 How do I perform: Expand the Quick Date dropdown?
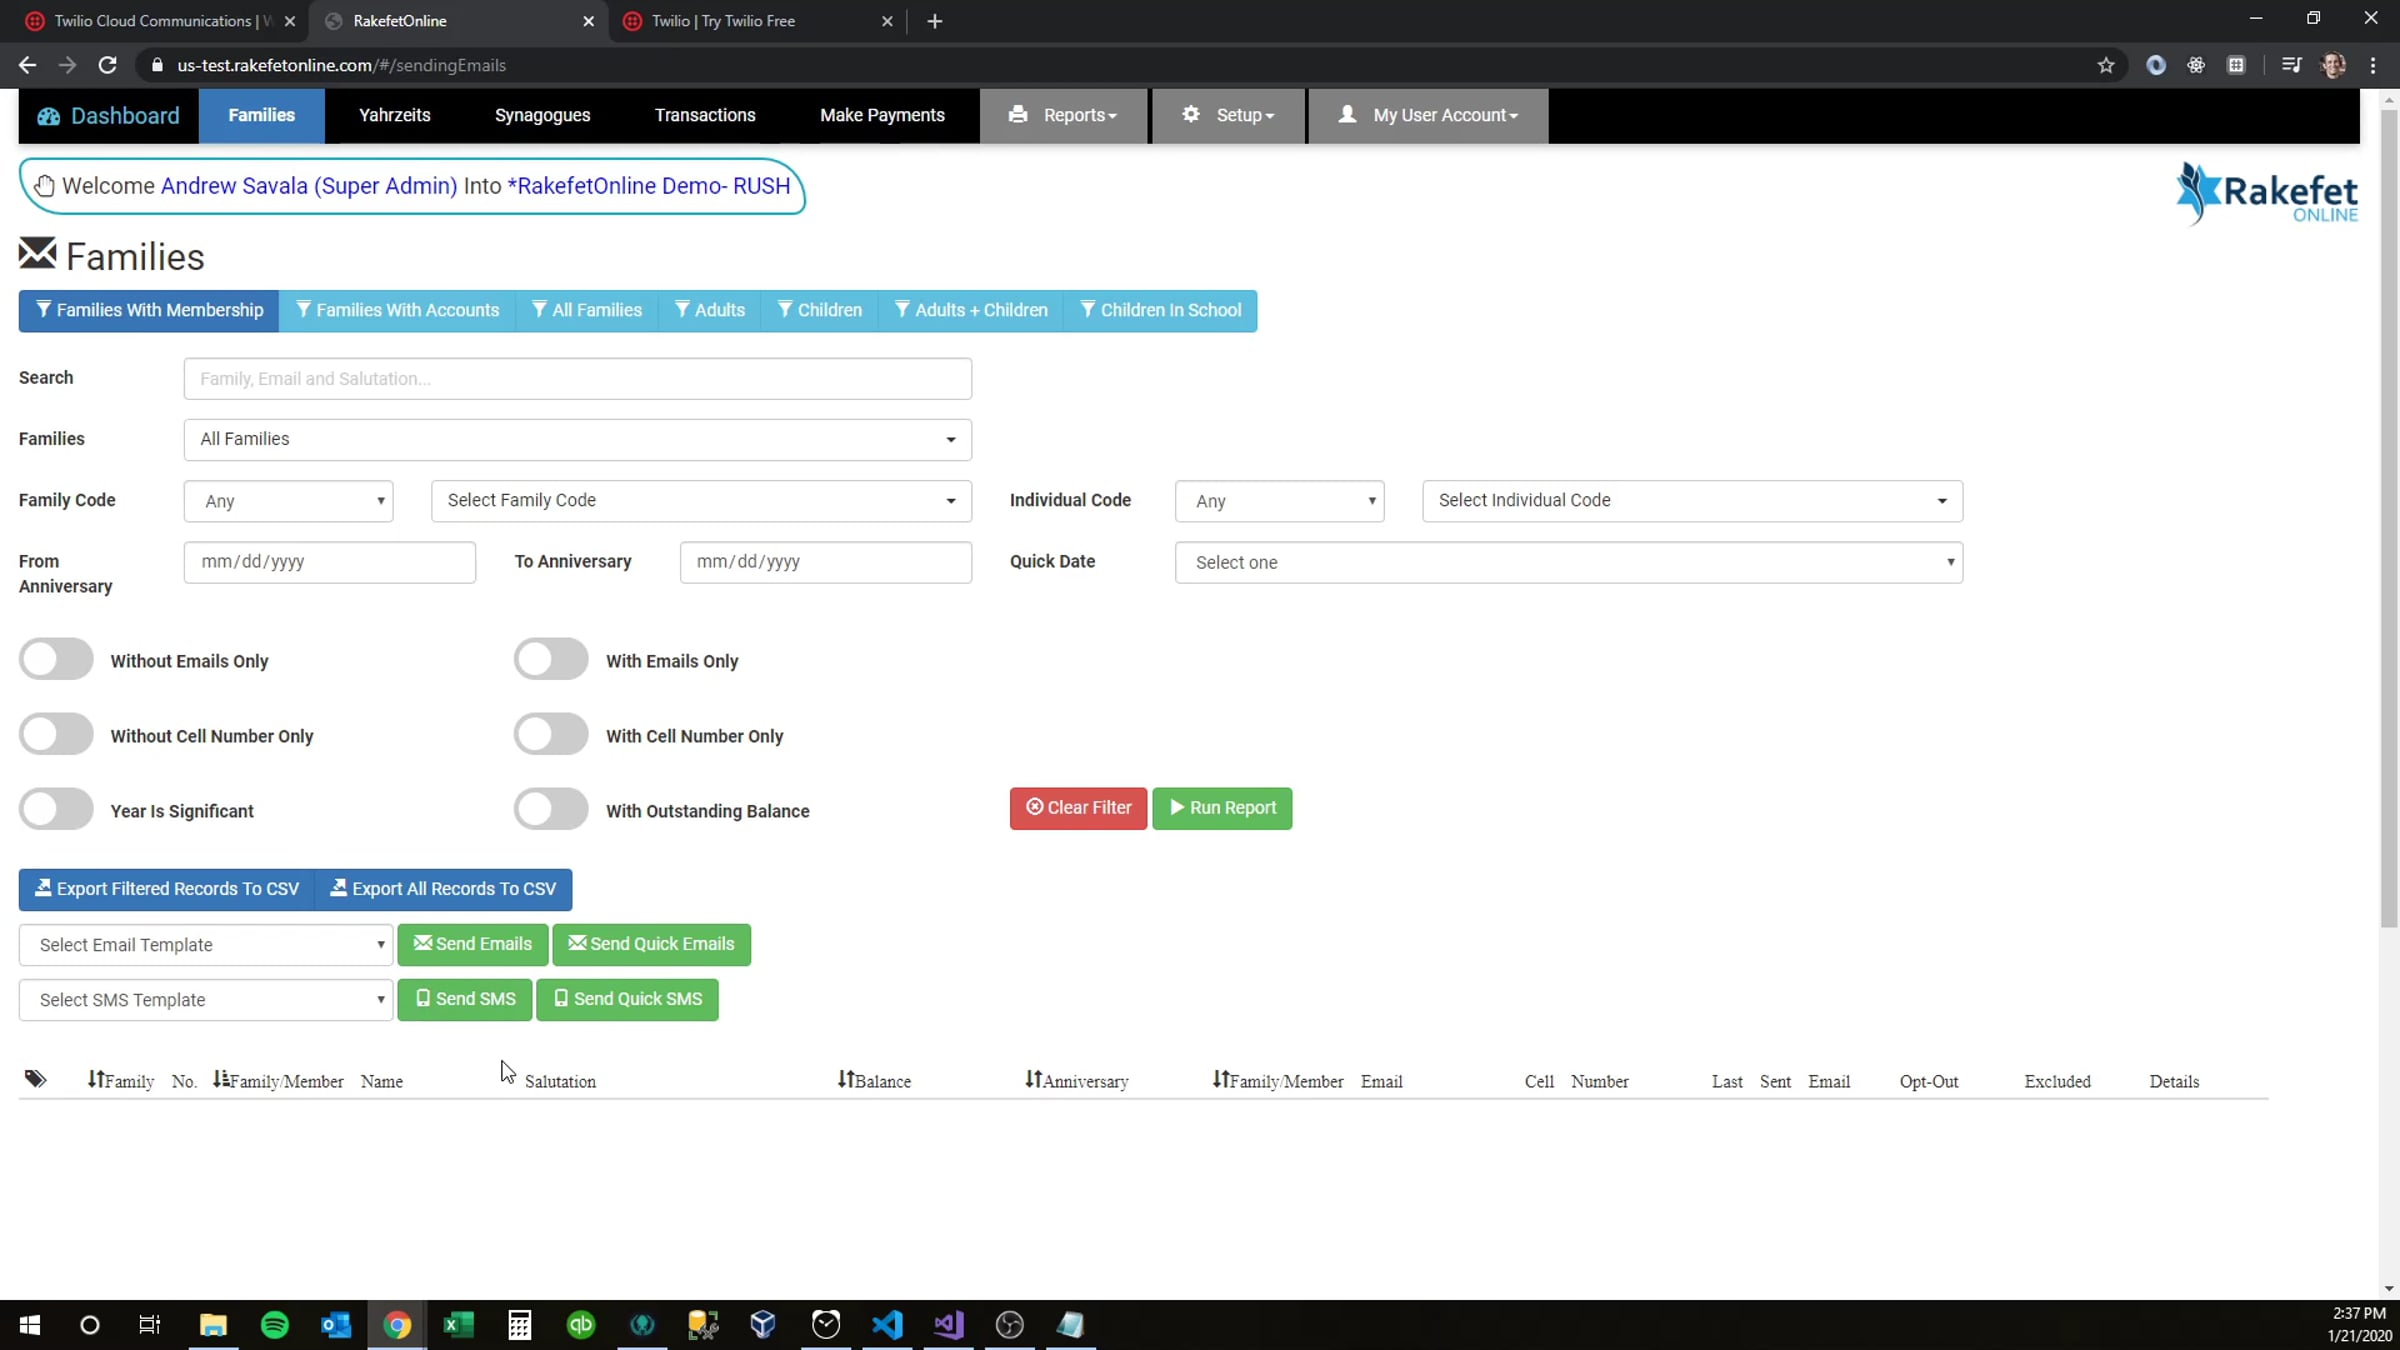tap(1569, 562)
